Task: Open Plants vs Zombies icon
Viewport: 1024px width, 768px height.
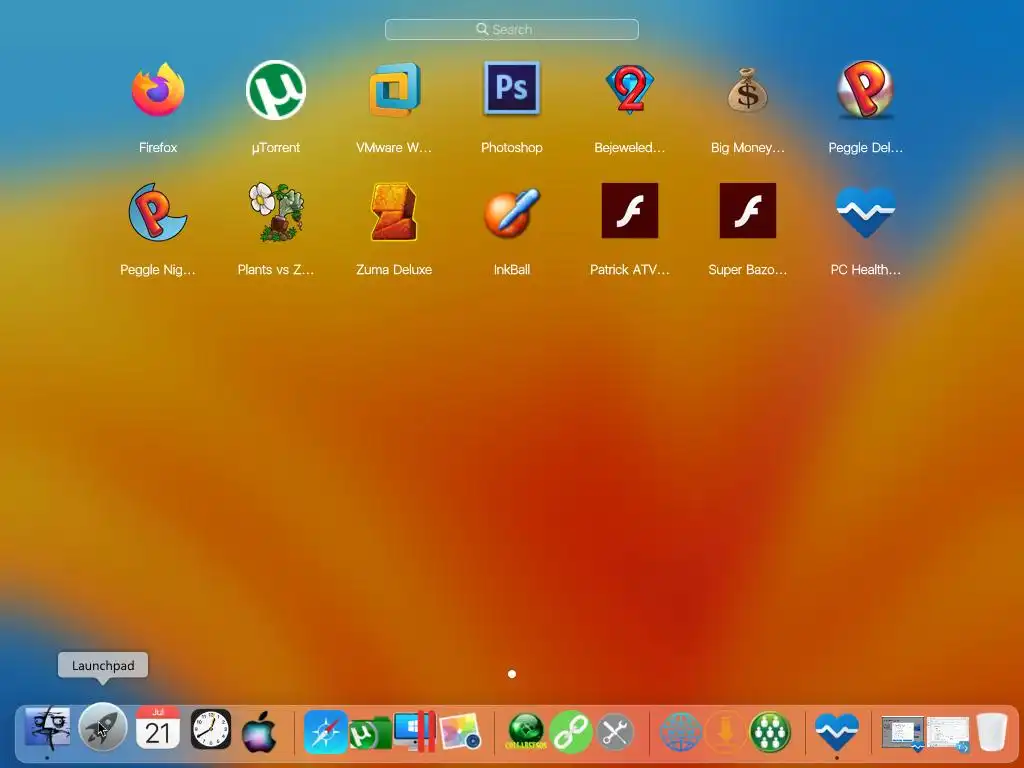Action: click(276, 212)
